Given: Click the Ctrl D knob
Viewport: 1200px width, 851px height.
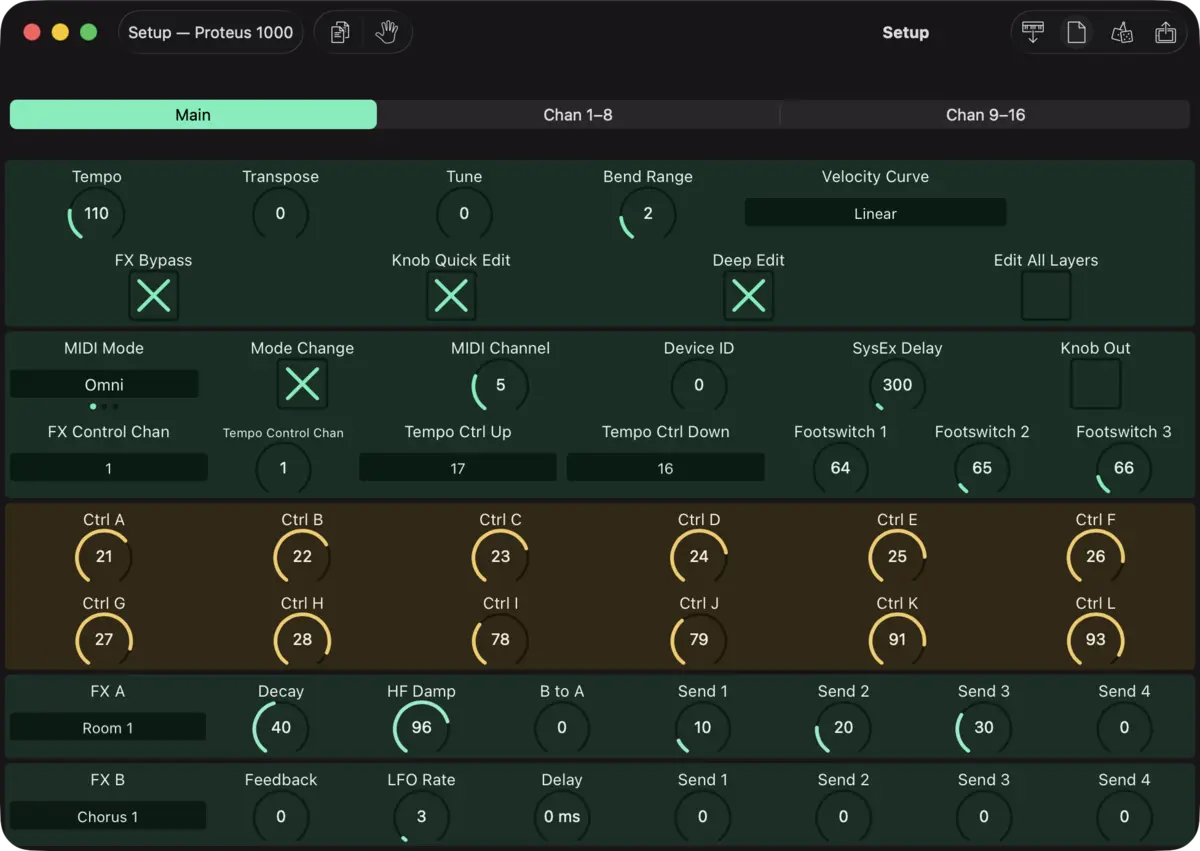Looking at the screenshot, I should point(699,556).
